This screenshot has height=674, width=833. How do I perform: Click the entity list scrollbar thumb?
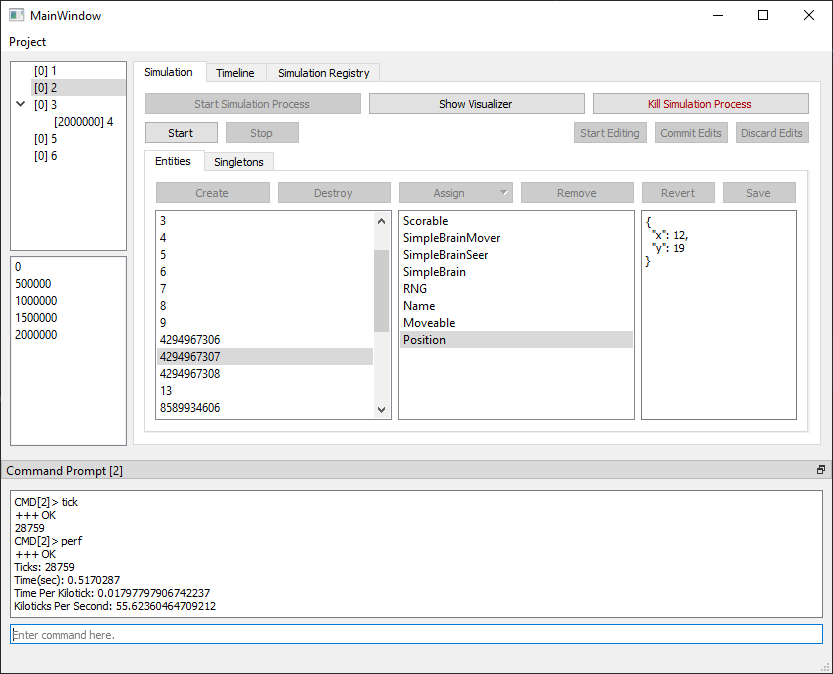[381, 291]
